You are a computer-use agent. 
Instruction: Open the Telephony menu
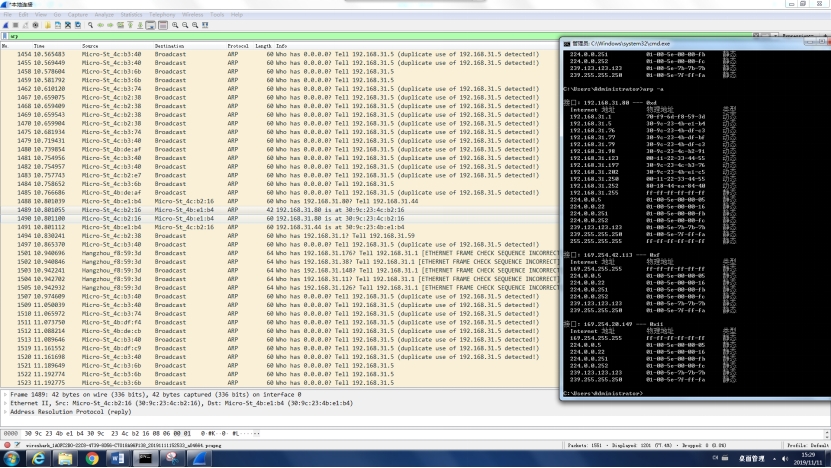click(x=162, y=15)
